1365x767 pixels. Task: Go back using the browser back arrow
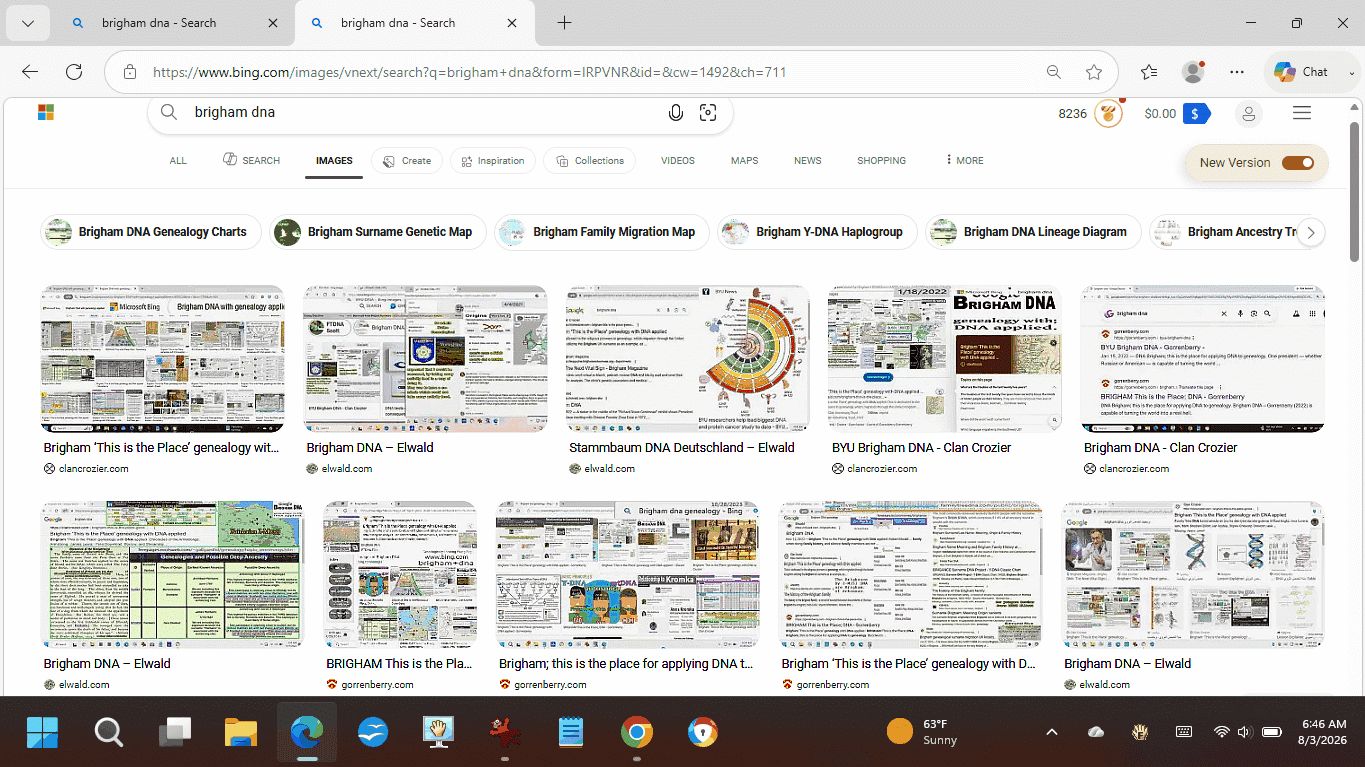tap(30, 72)
